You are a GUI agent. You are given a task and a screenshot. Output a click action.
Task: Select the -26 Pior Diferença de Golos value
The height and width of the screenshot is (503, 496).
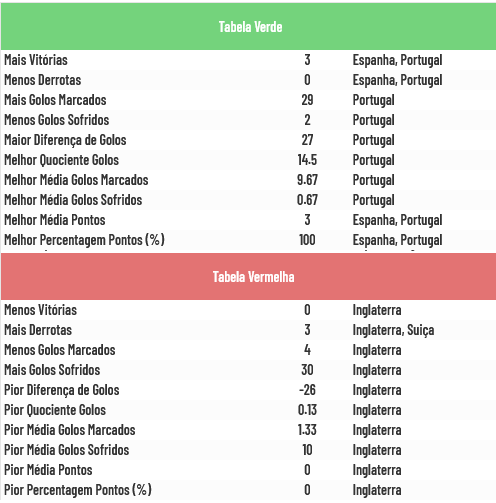tap(307, 390)
